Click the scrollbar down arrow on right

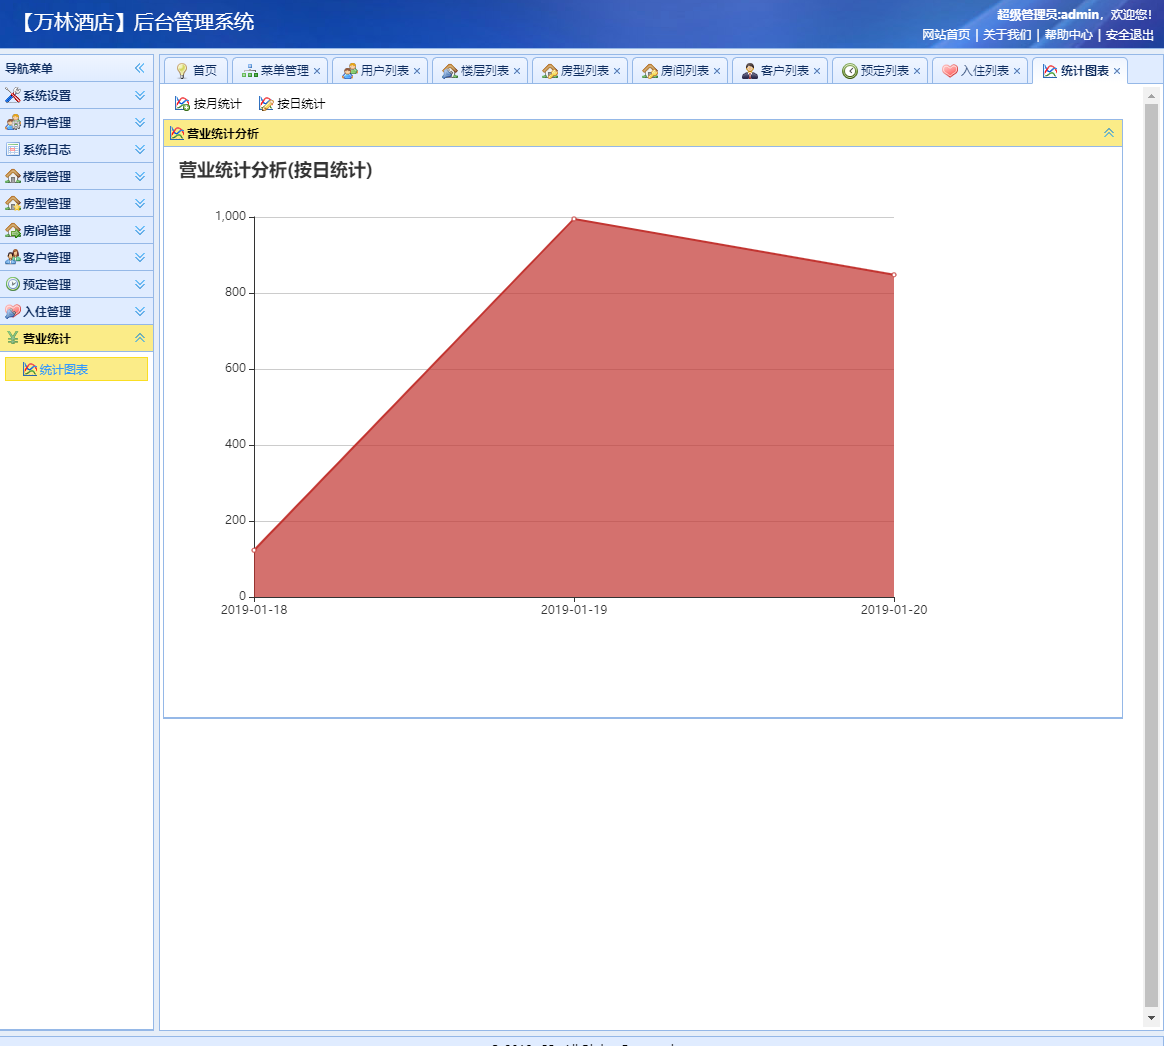[x=1151, y=1018]
